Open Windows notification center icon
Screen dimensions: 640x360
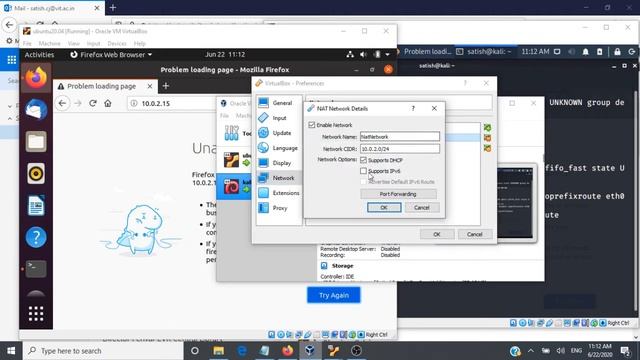(625, 351)
